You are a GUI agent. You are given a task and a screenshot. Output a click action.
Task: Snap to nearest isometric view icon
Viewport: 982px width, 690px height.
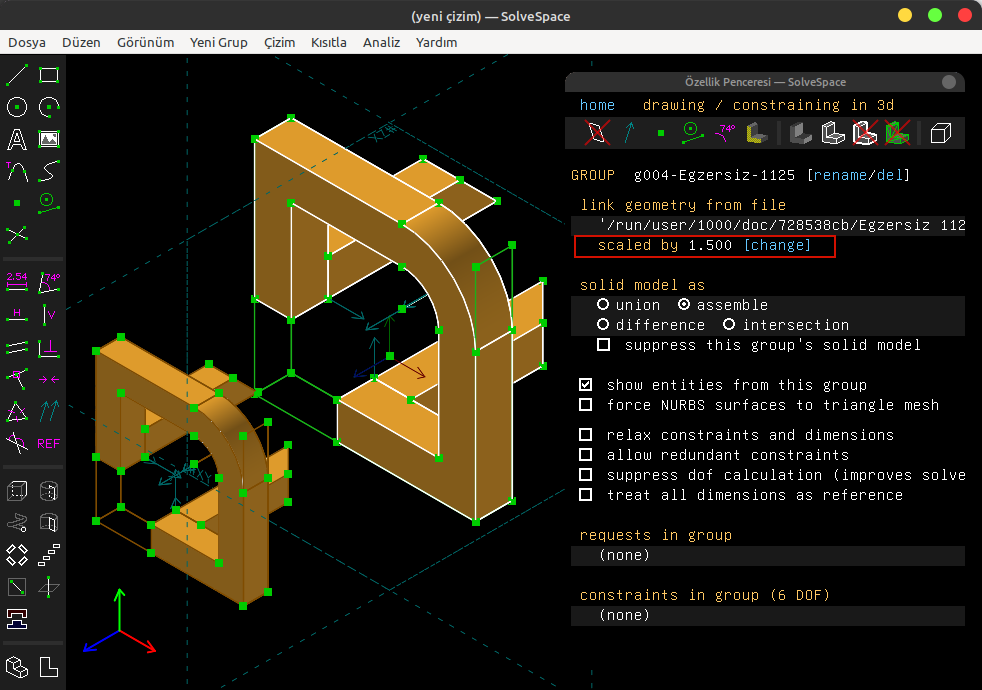(x=17, y=667)
